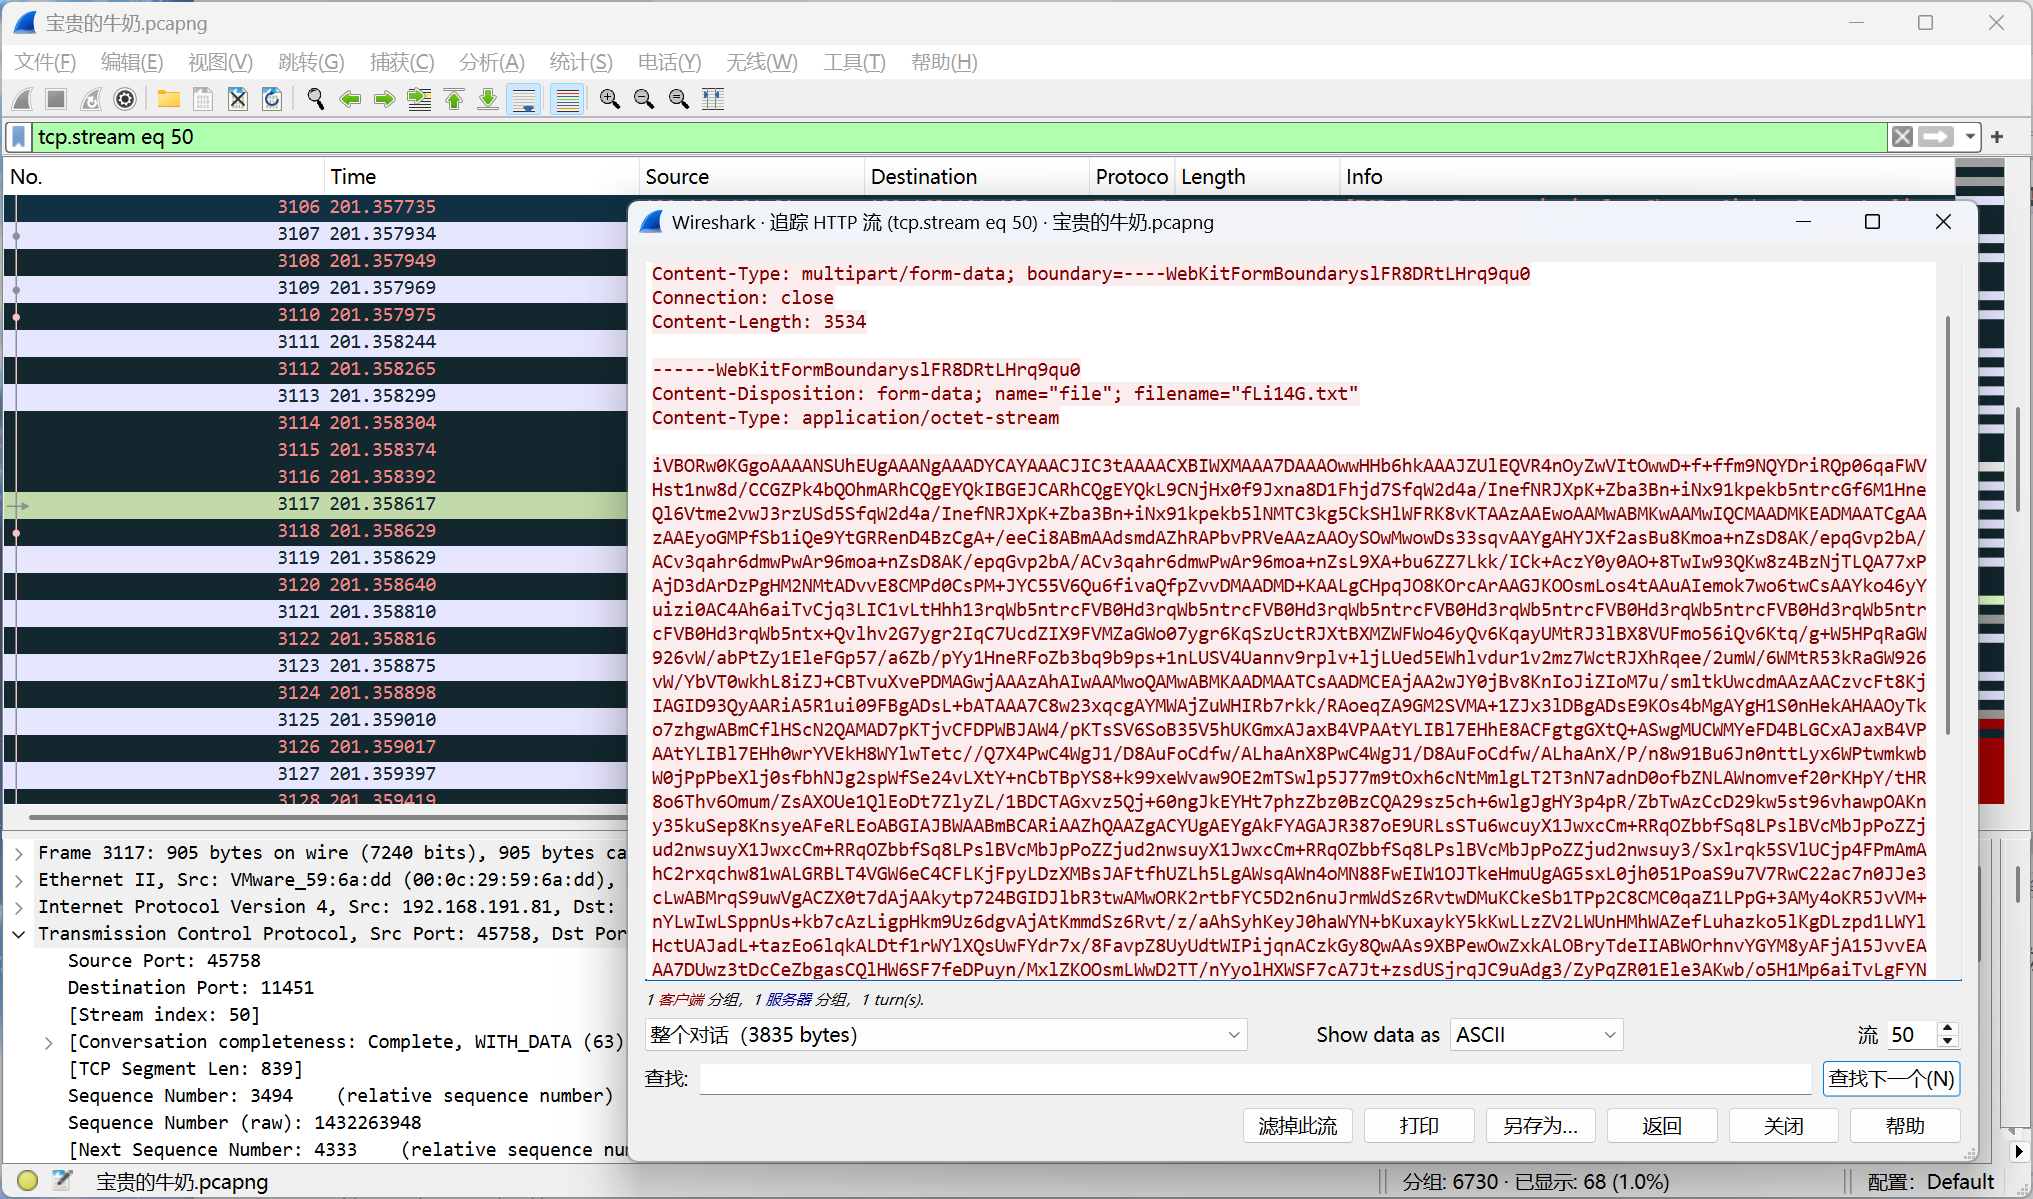Open the 统计(S) menu
This screenshot has height=1199, width=2033.
tap(580, 62)
